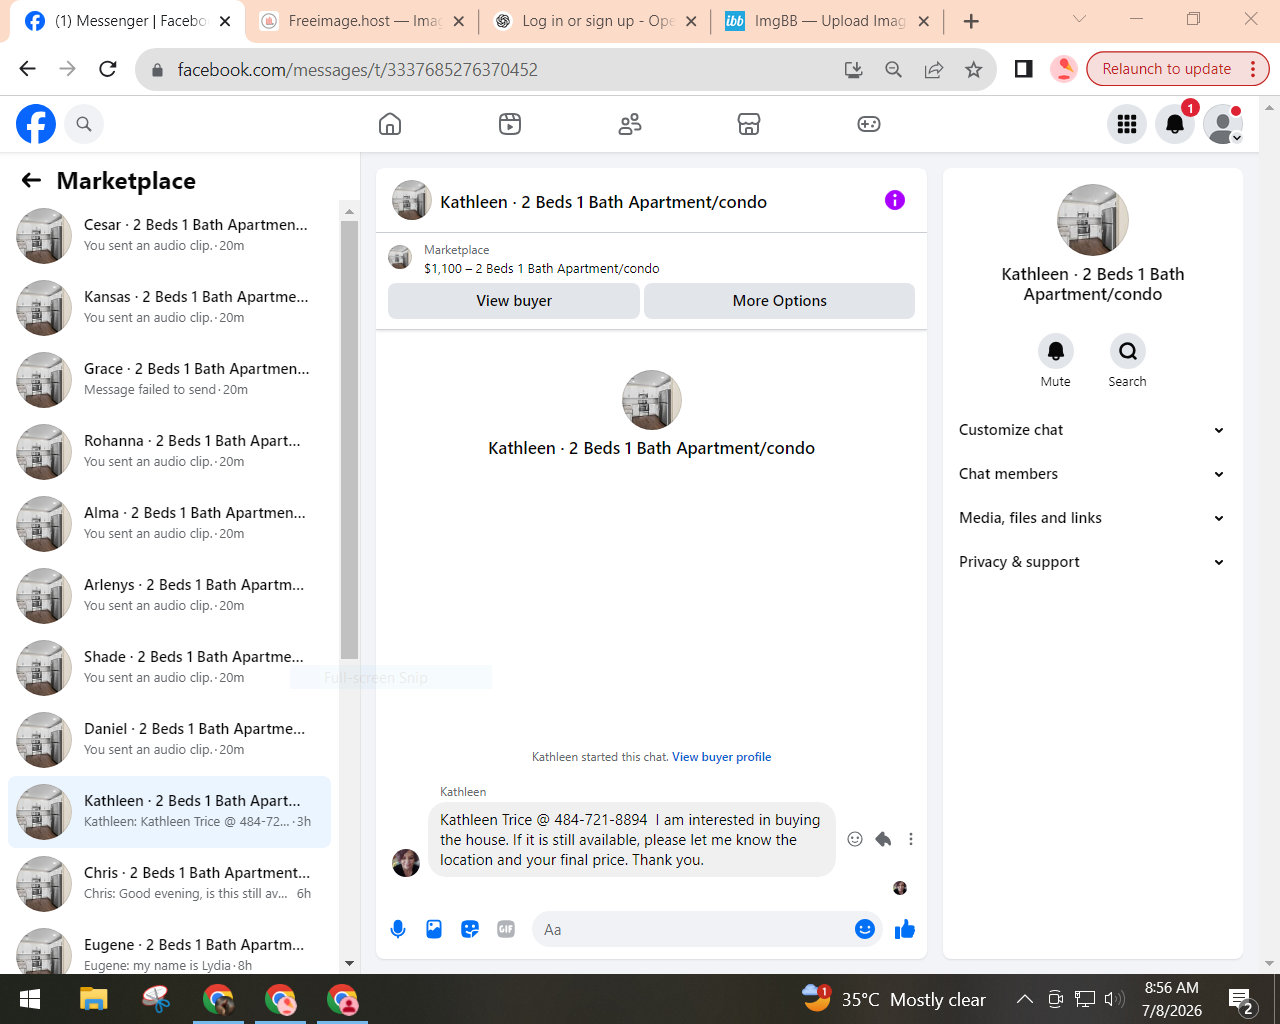Bookmark this page star icon
This screenshot has width=1280, height=1024.
coord(974,69)
